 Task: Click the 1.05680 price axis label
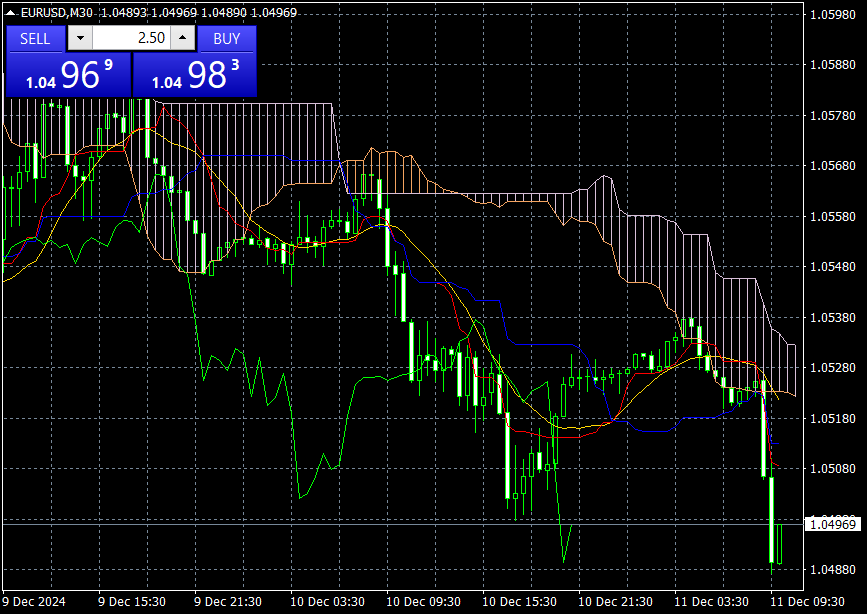[833, 166]
